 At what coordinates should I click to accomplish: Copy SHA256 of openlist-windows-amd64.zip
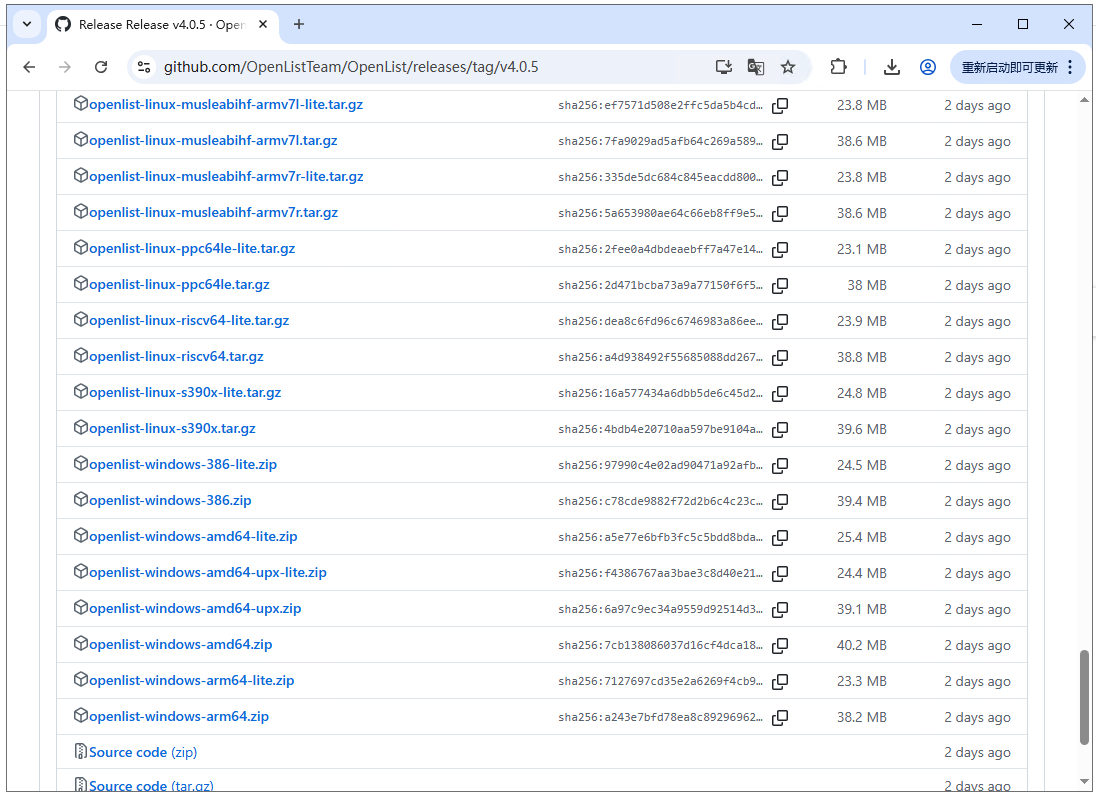[780, 645]
